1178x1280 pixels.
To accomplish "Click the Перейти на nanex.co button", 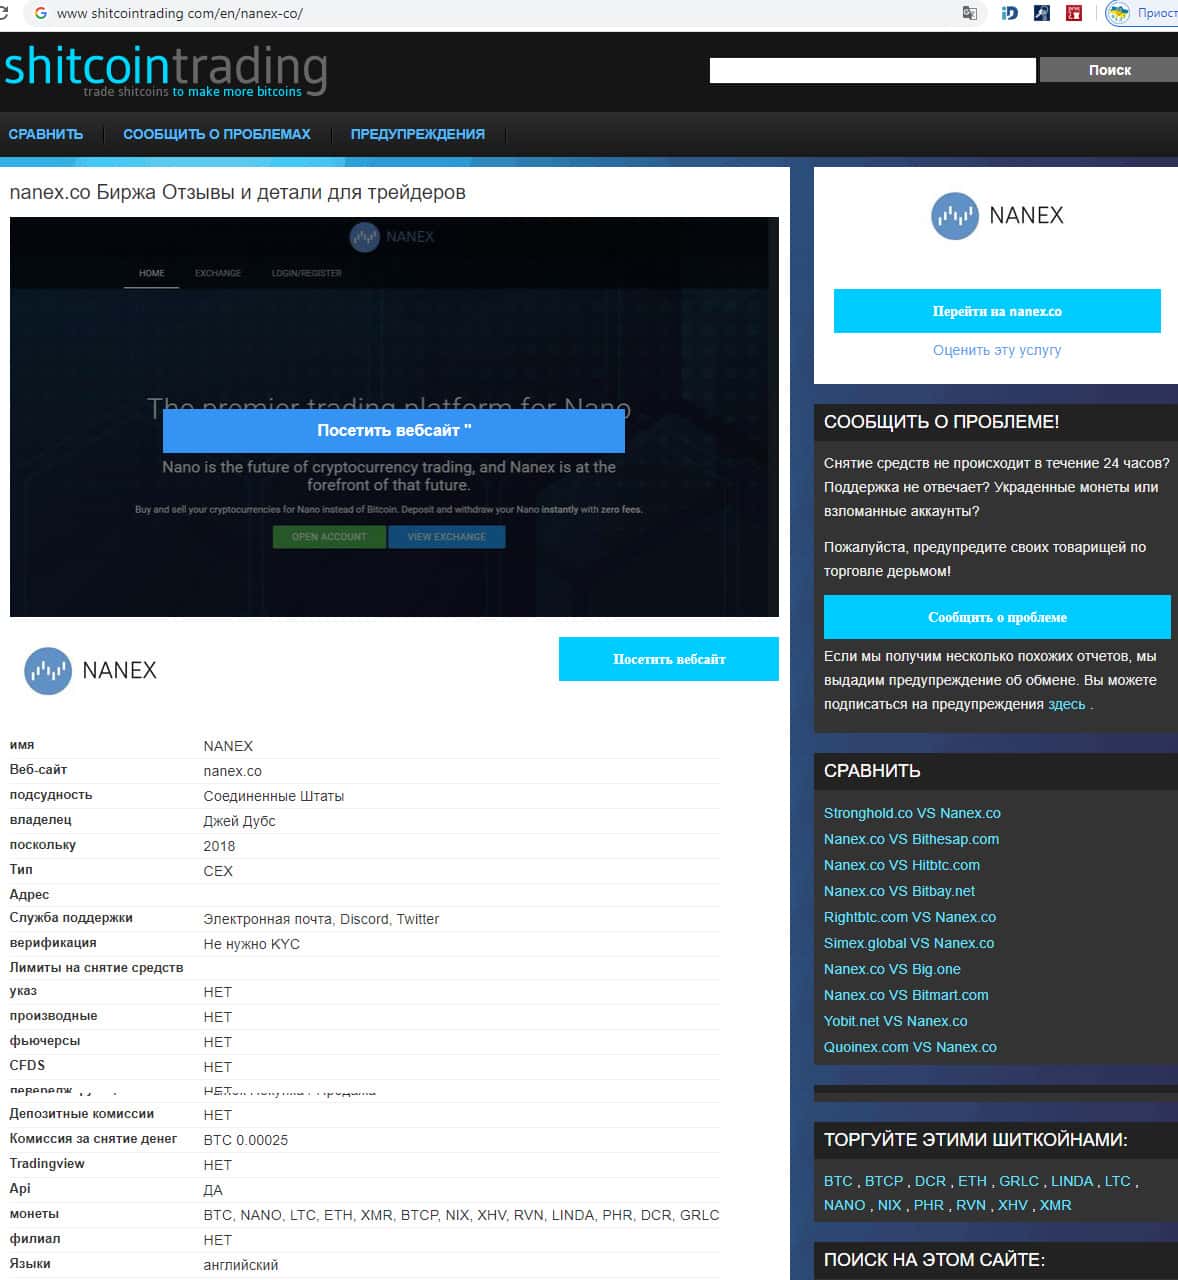I will (997, 311).
